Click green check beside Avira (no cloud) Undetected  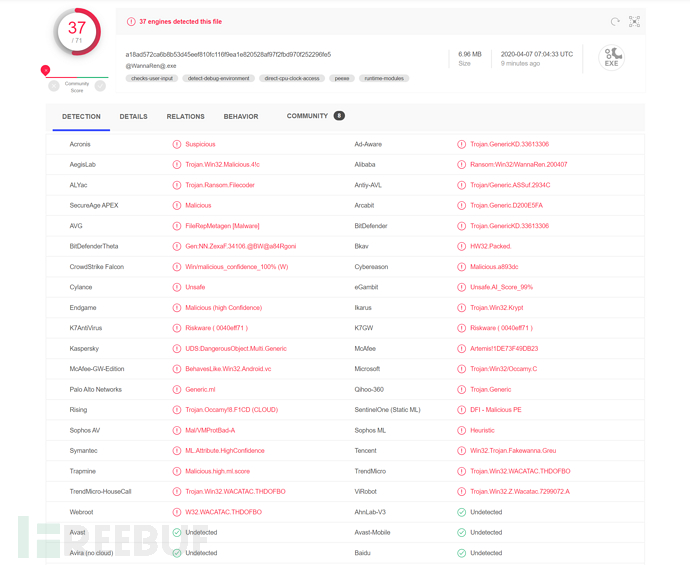click(176, 553)
